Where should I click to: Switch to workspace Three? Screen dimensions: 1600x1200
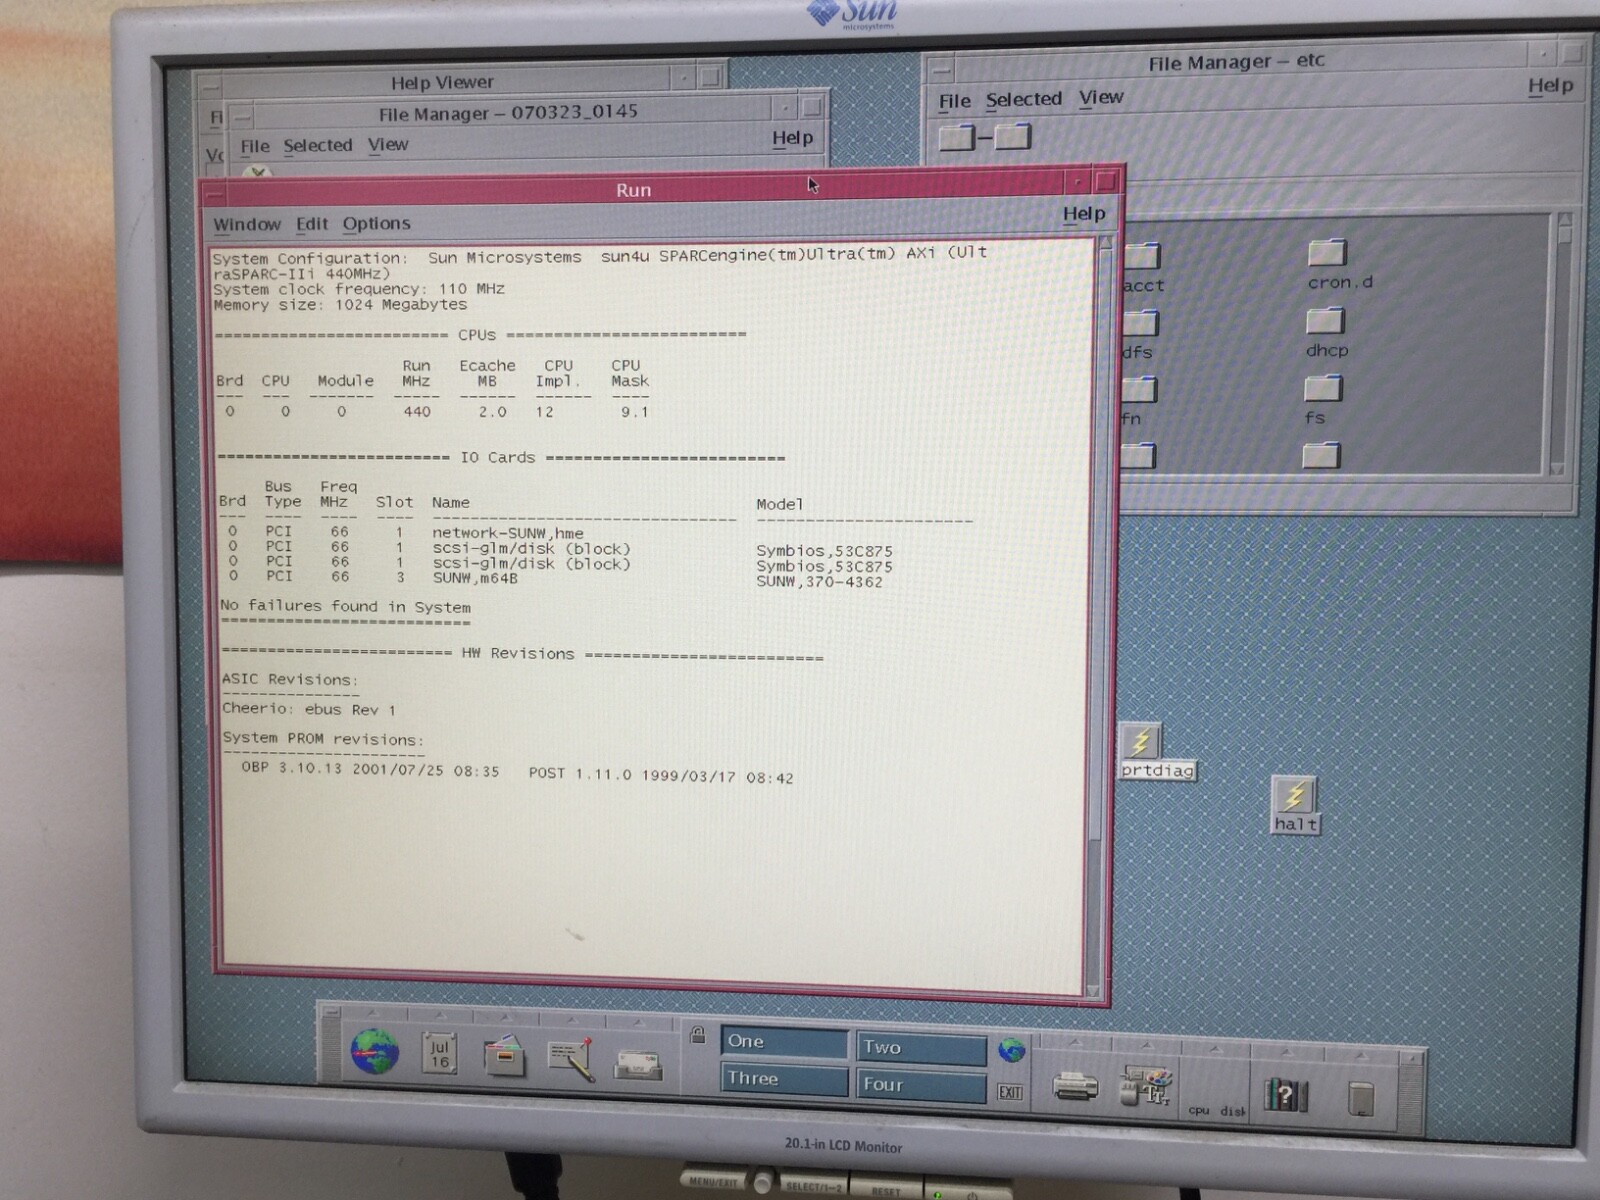pos(783,1079)
